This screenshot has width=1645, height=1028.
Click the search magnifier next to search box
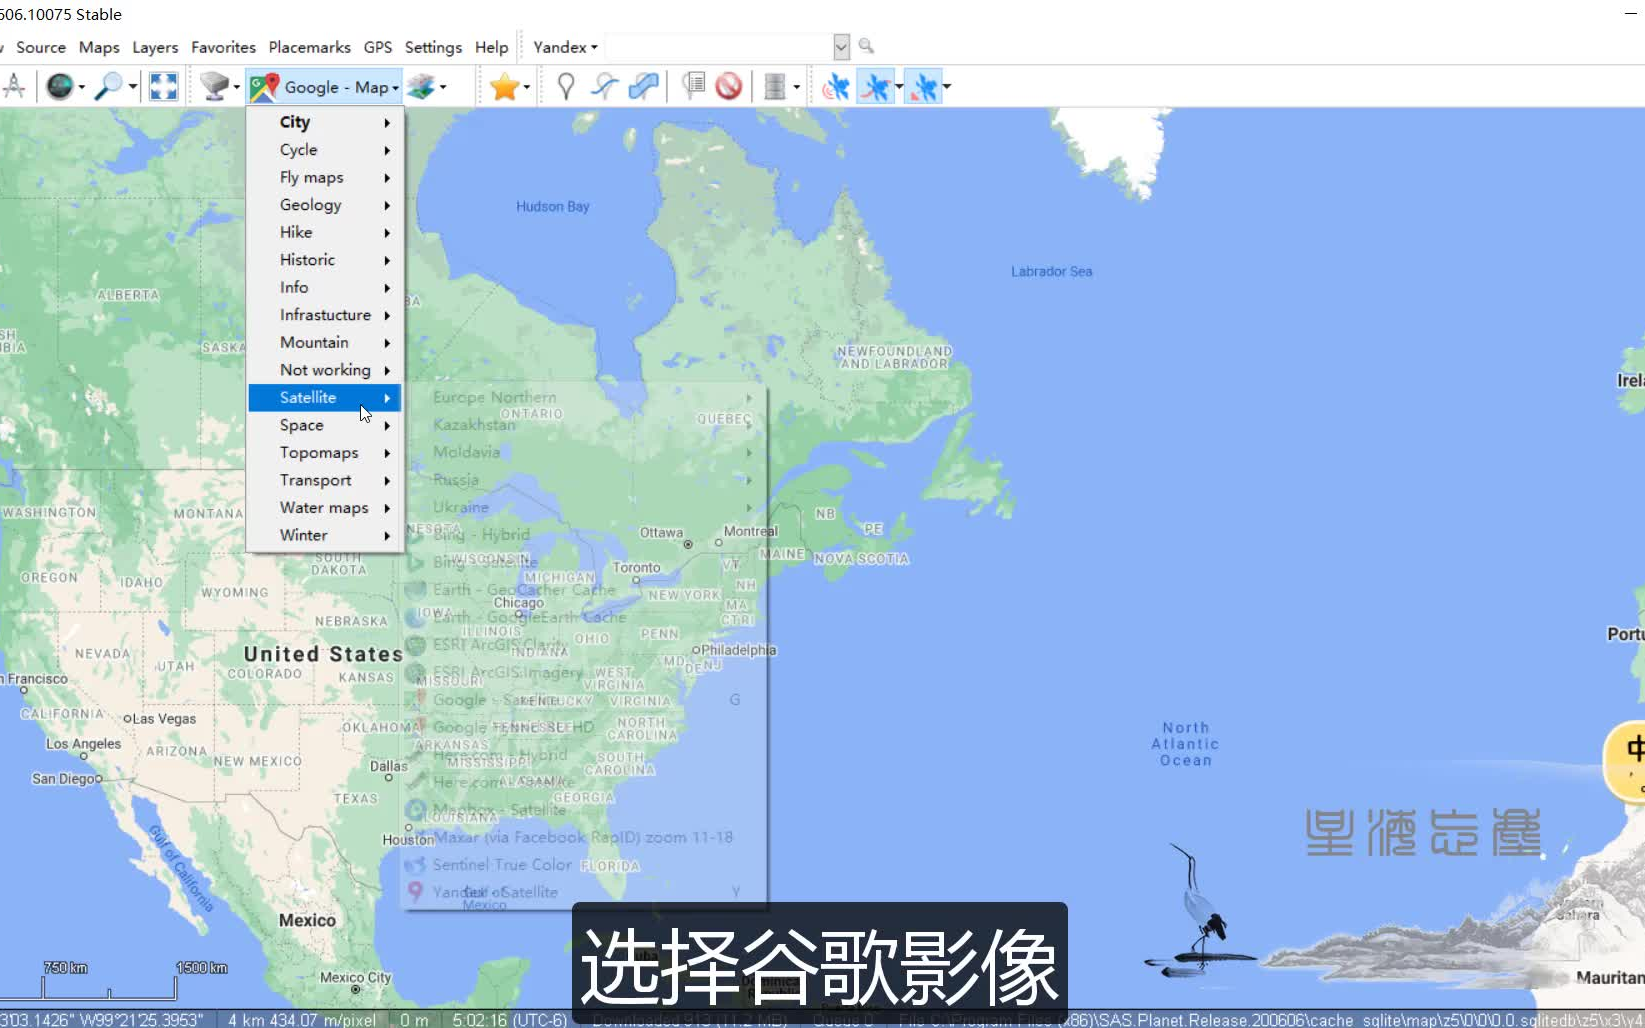pyautogui.click(x=866, y=46)
